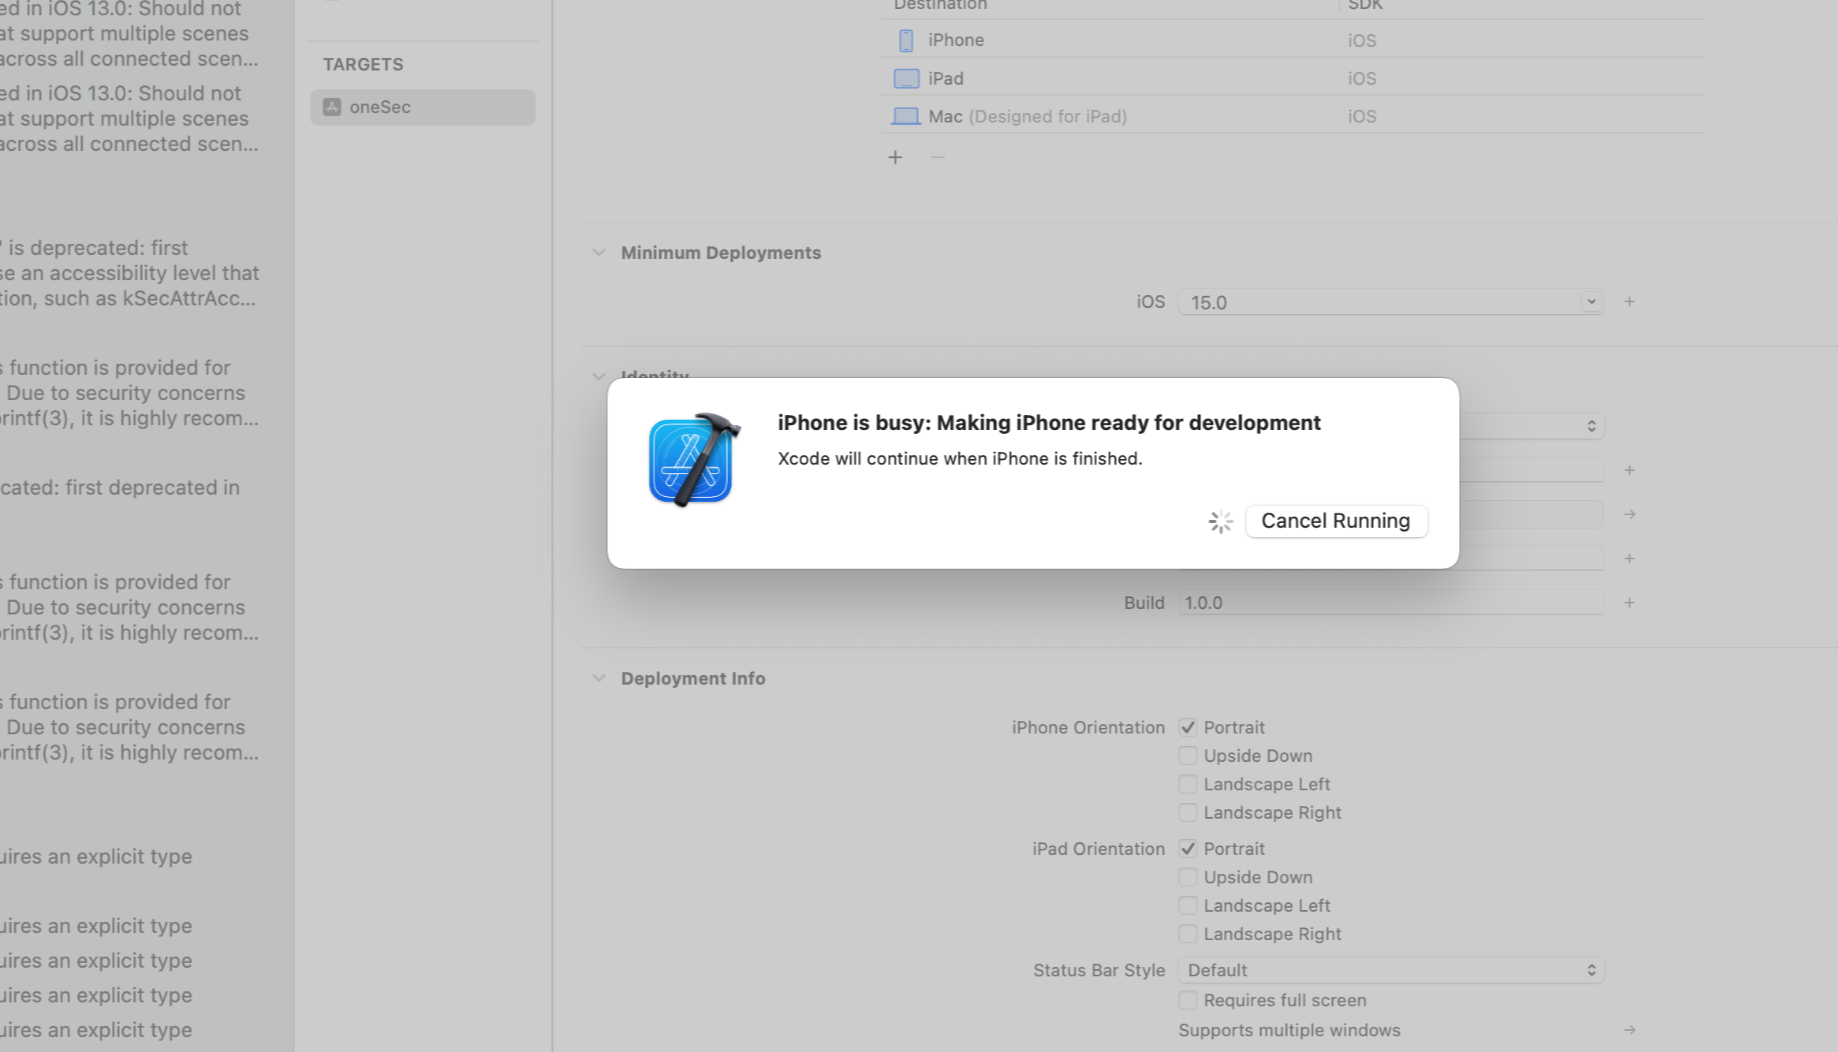Image resolution: width=1838 pixels, height=1052 pixels.
Task: Enable iPad Orientation Landscape Left
Action: coord(1187,905)
